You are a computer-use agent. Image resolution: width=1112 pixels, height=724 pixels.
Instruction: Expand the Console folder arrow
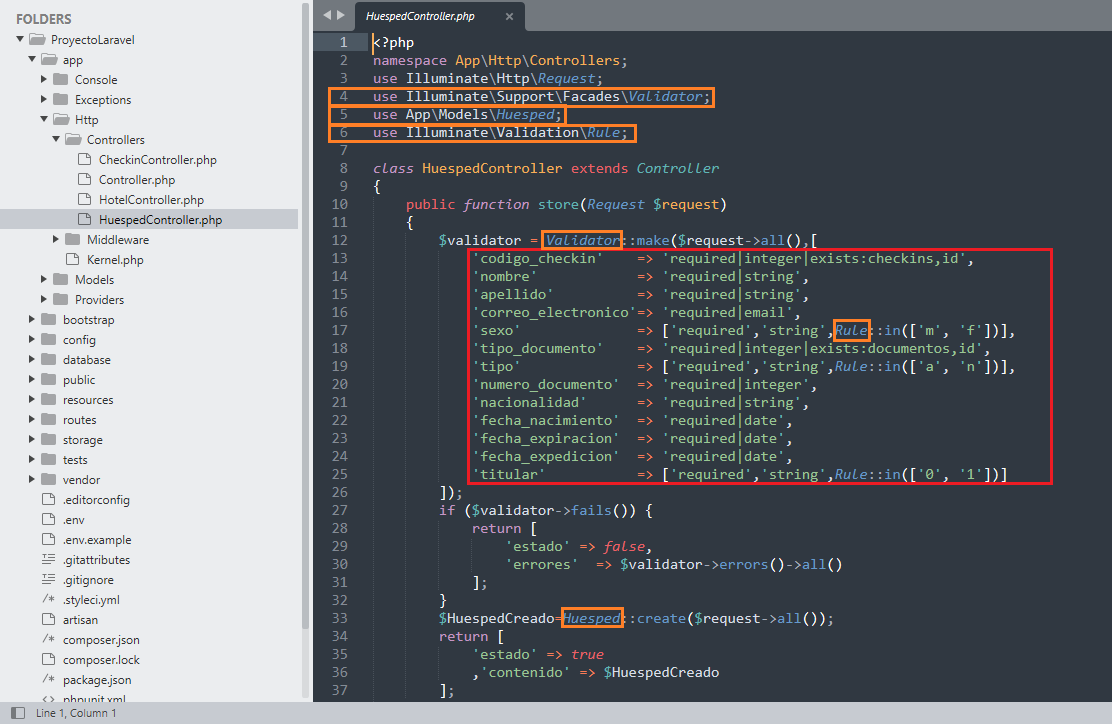tap(44, 80)
